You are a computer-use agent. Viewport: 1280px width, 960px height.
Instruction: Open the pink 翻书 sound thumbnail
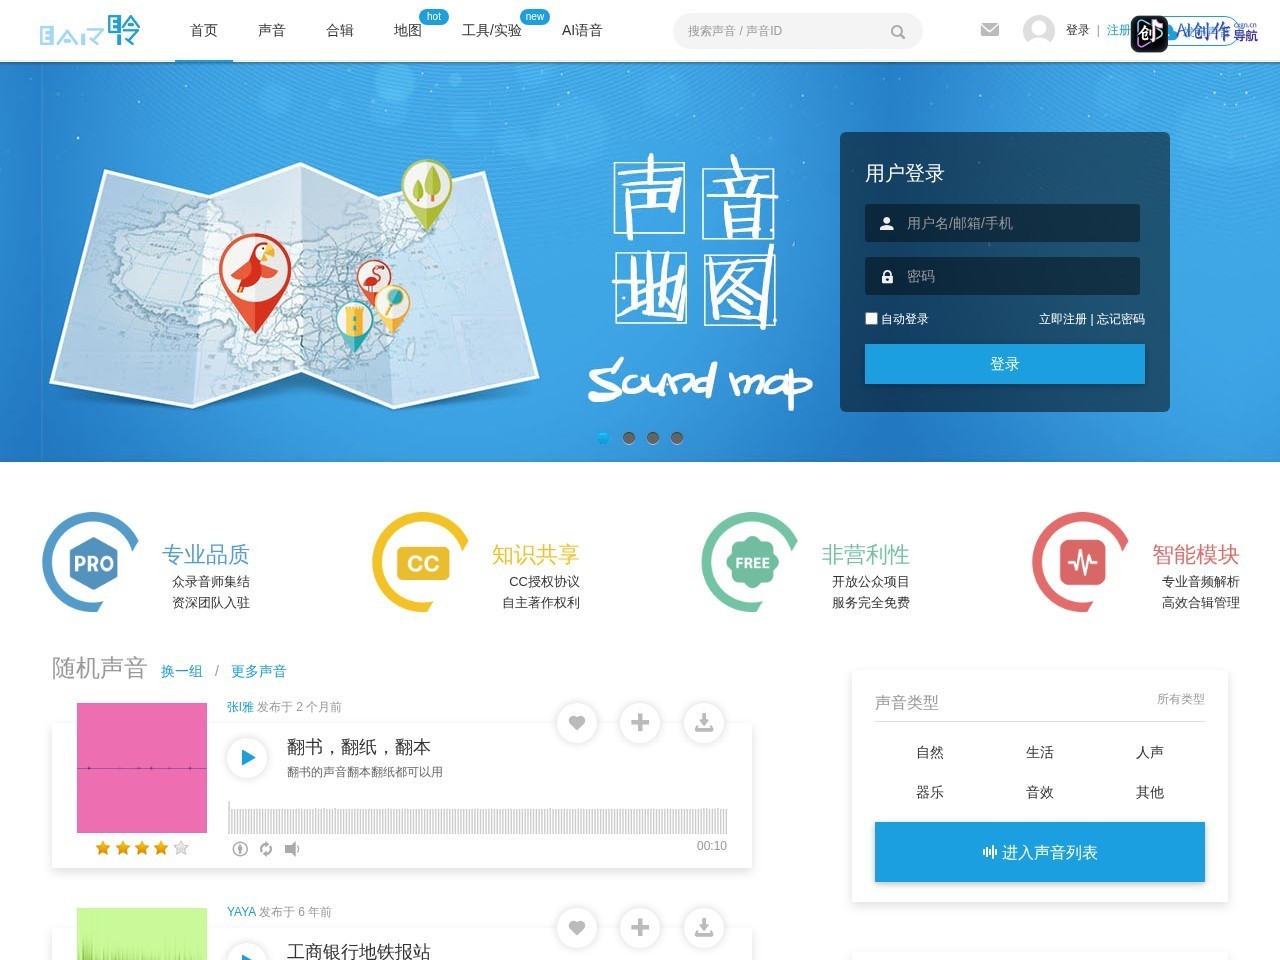[142, 768]
